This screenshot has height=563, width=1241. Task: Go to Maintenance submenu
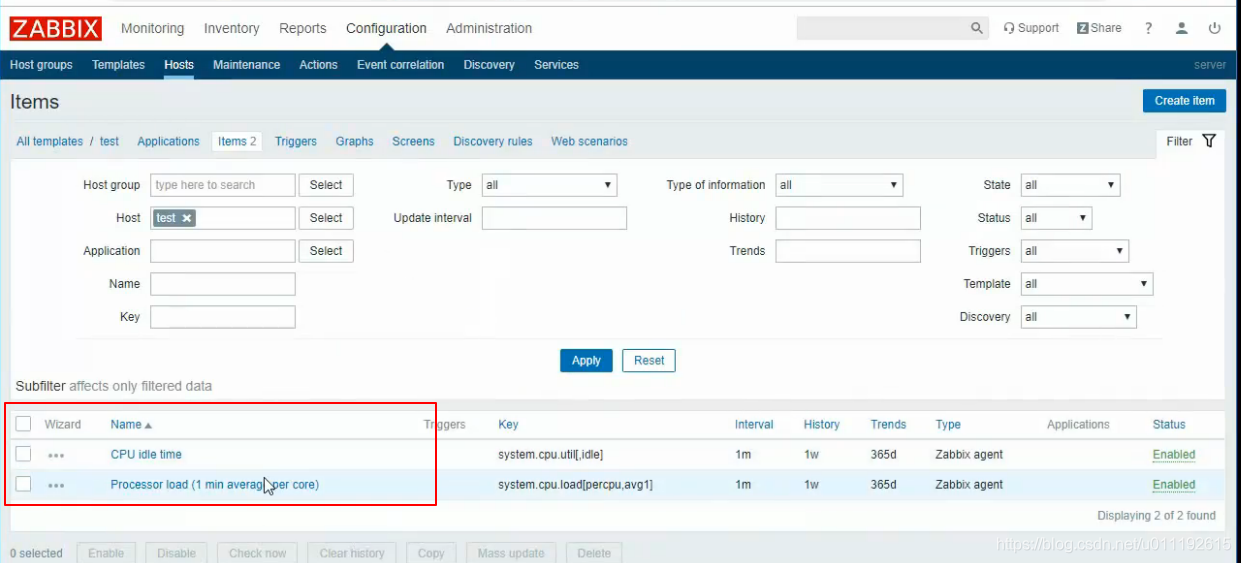(246, 65)
